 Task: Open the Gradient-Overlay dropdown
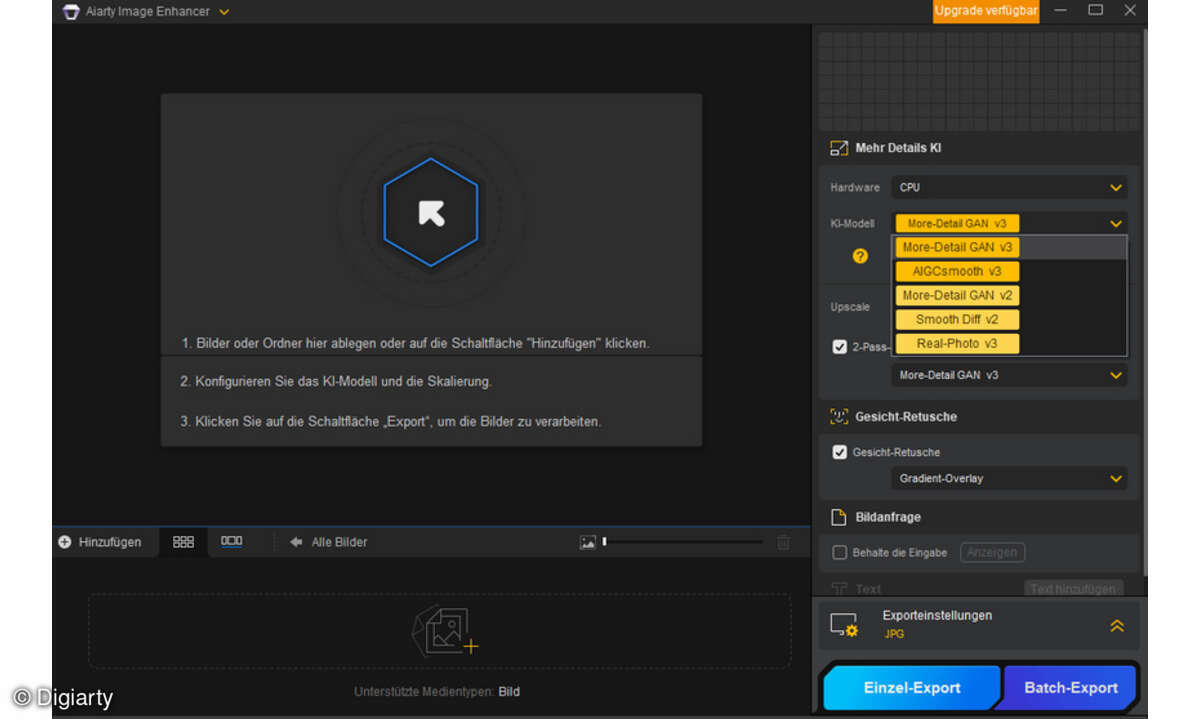pyautogui.click(x=1010, y=478)
